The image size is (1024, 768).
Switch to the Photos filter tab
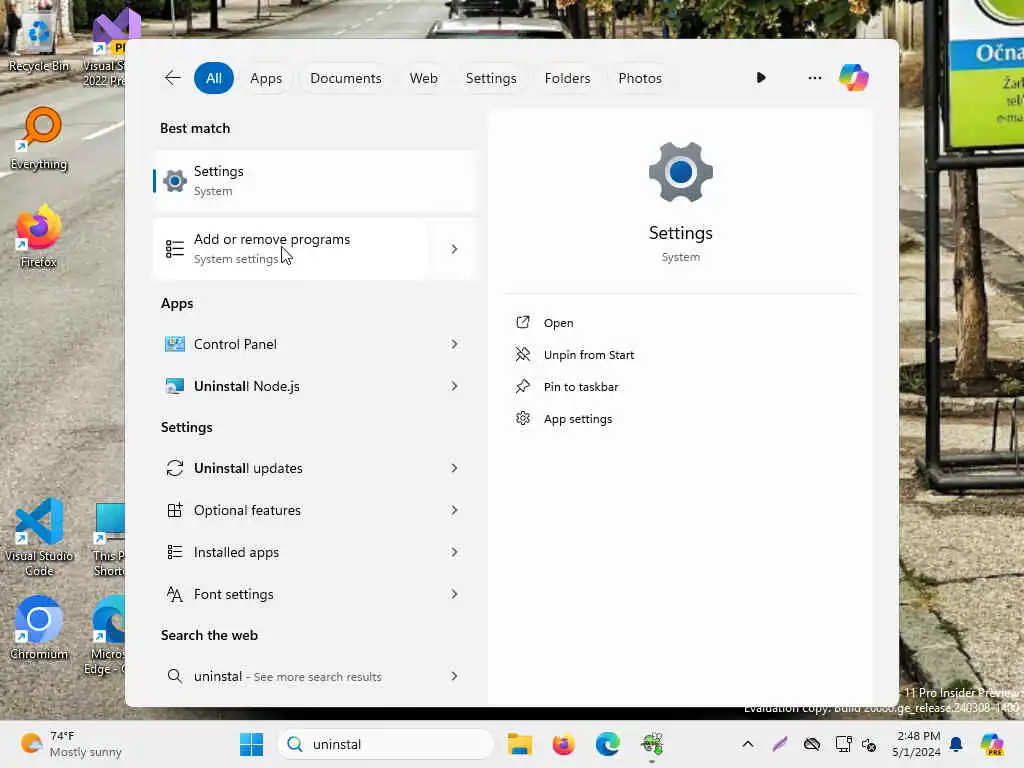coord(639,78)
